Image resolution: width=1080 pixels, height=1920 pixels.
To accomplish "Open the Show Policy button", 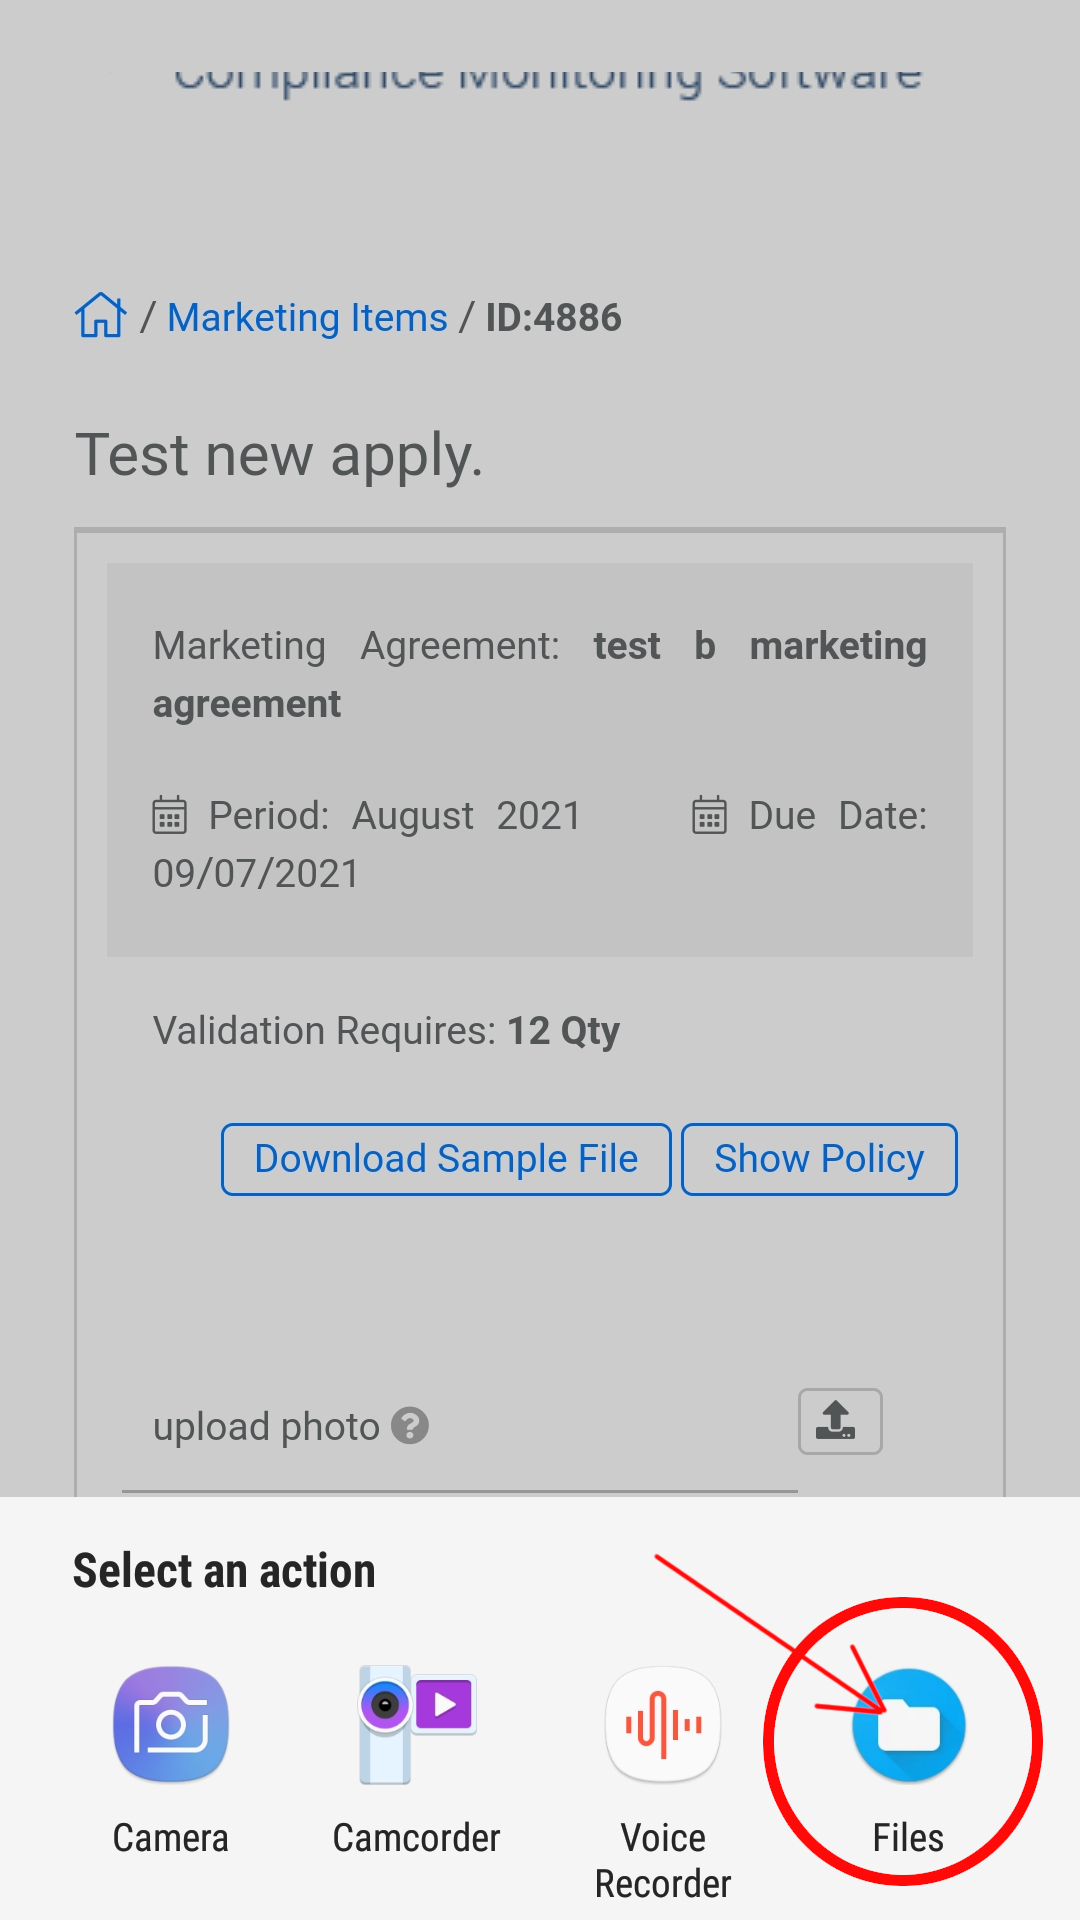I will [818, 1159].
